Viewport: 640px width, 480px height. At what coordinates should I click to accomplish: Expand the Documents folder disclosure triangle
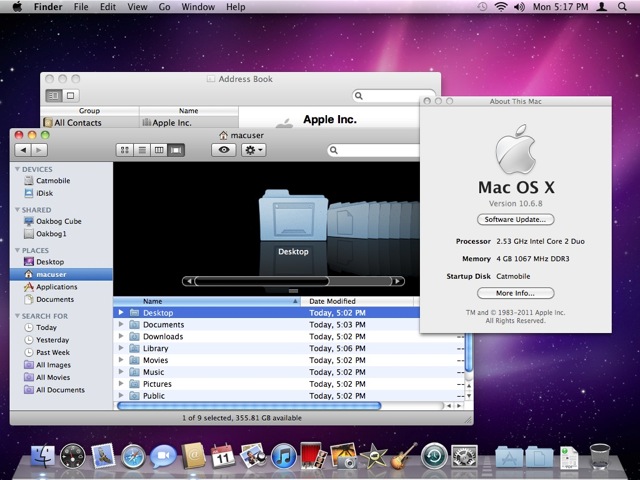[x=121, y=325]
